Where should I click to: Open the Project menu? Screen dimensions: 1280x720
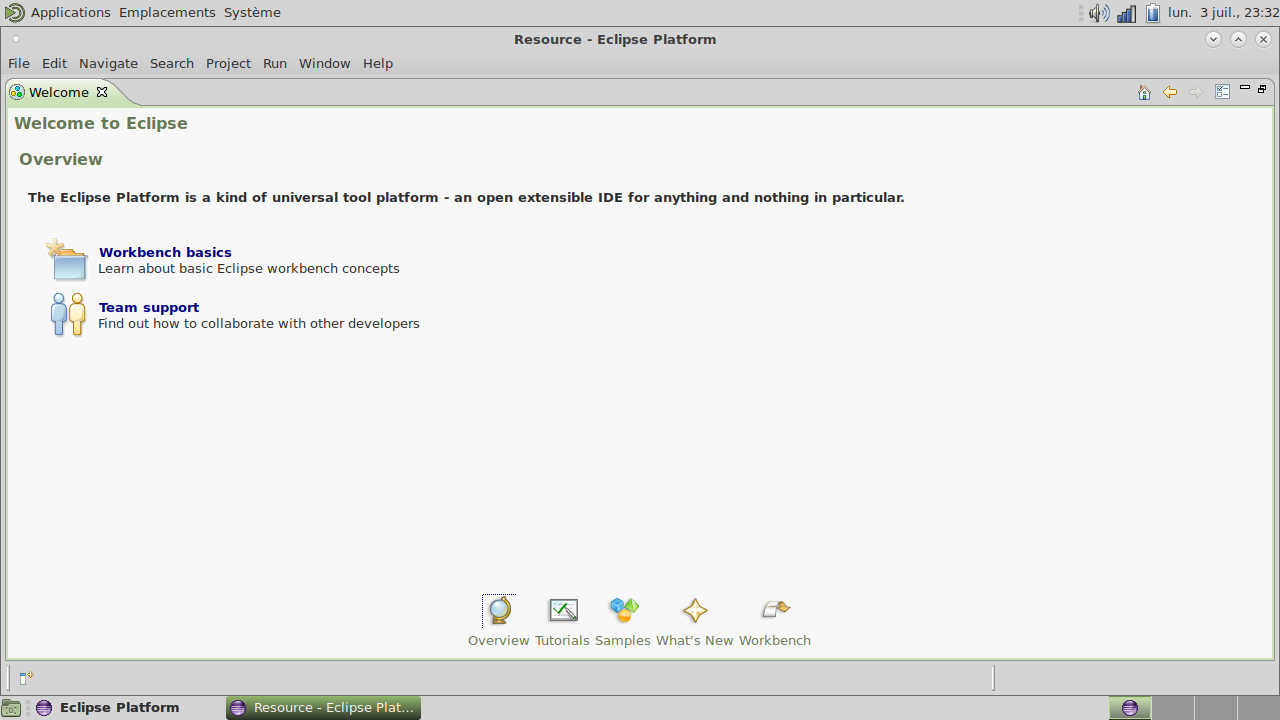click(228, 63)
